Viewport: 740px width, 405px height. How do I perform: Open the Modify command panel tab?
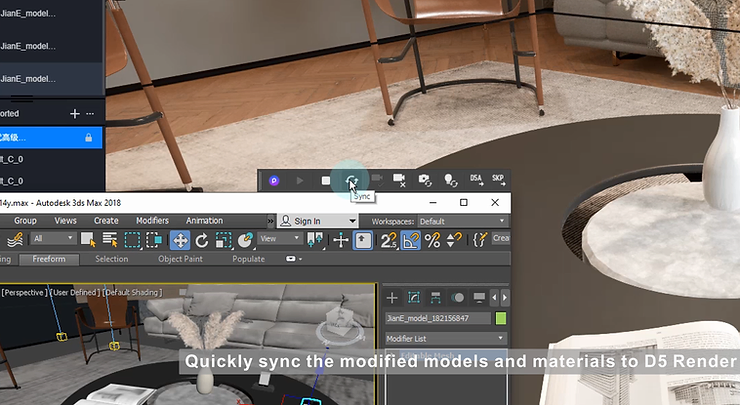point(414,297)
